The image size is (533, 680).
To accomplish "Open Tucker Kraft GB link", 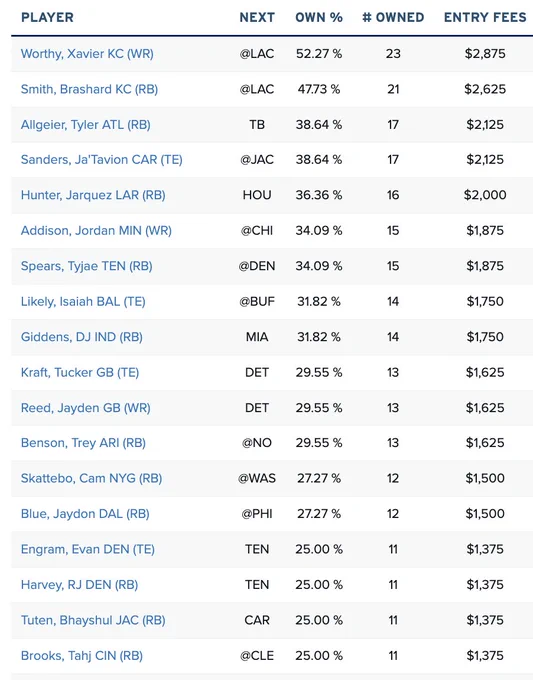I will [80, 373].
